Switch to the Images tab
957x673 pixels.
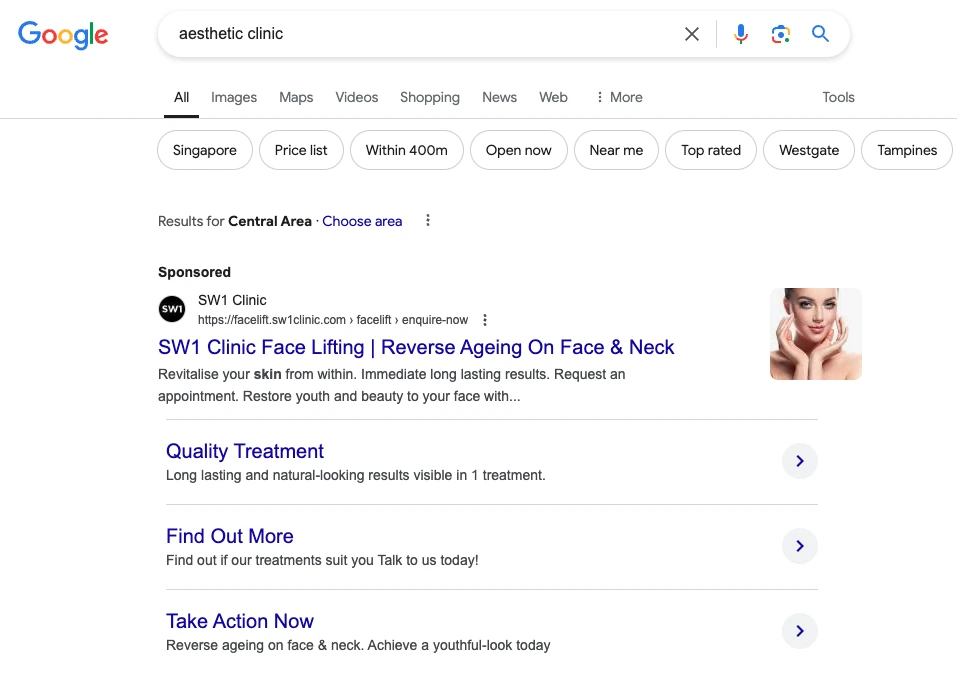(x=234, y=98)
